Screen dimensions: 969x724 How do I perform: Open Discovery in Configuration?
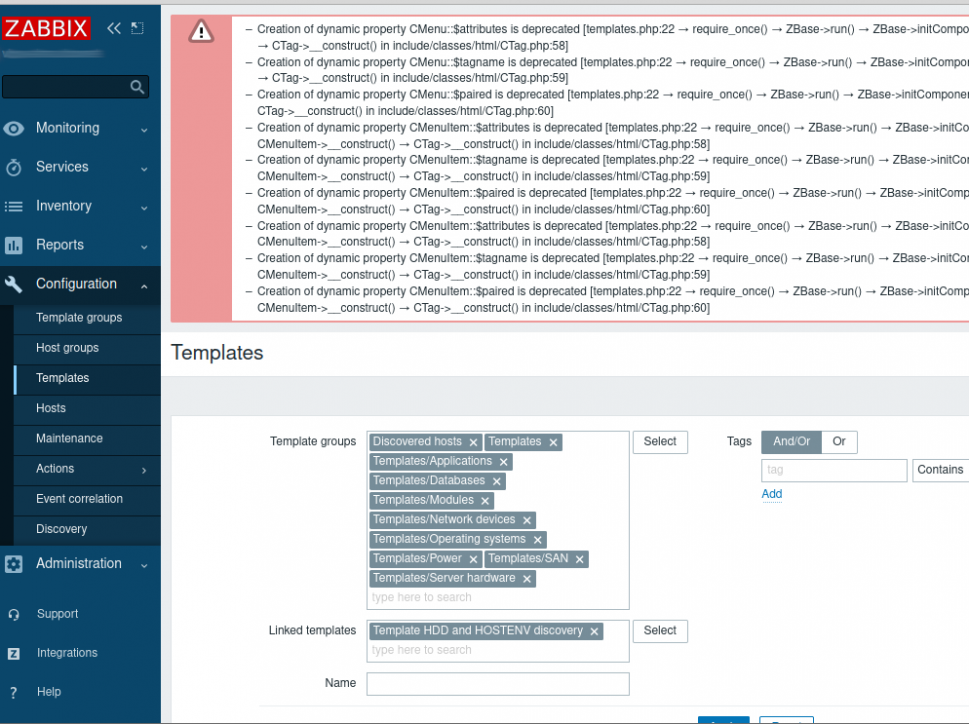pyautogui.click(x=61, y=529)
